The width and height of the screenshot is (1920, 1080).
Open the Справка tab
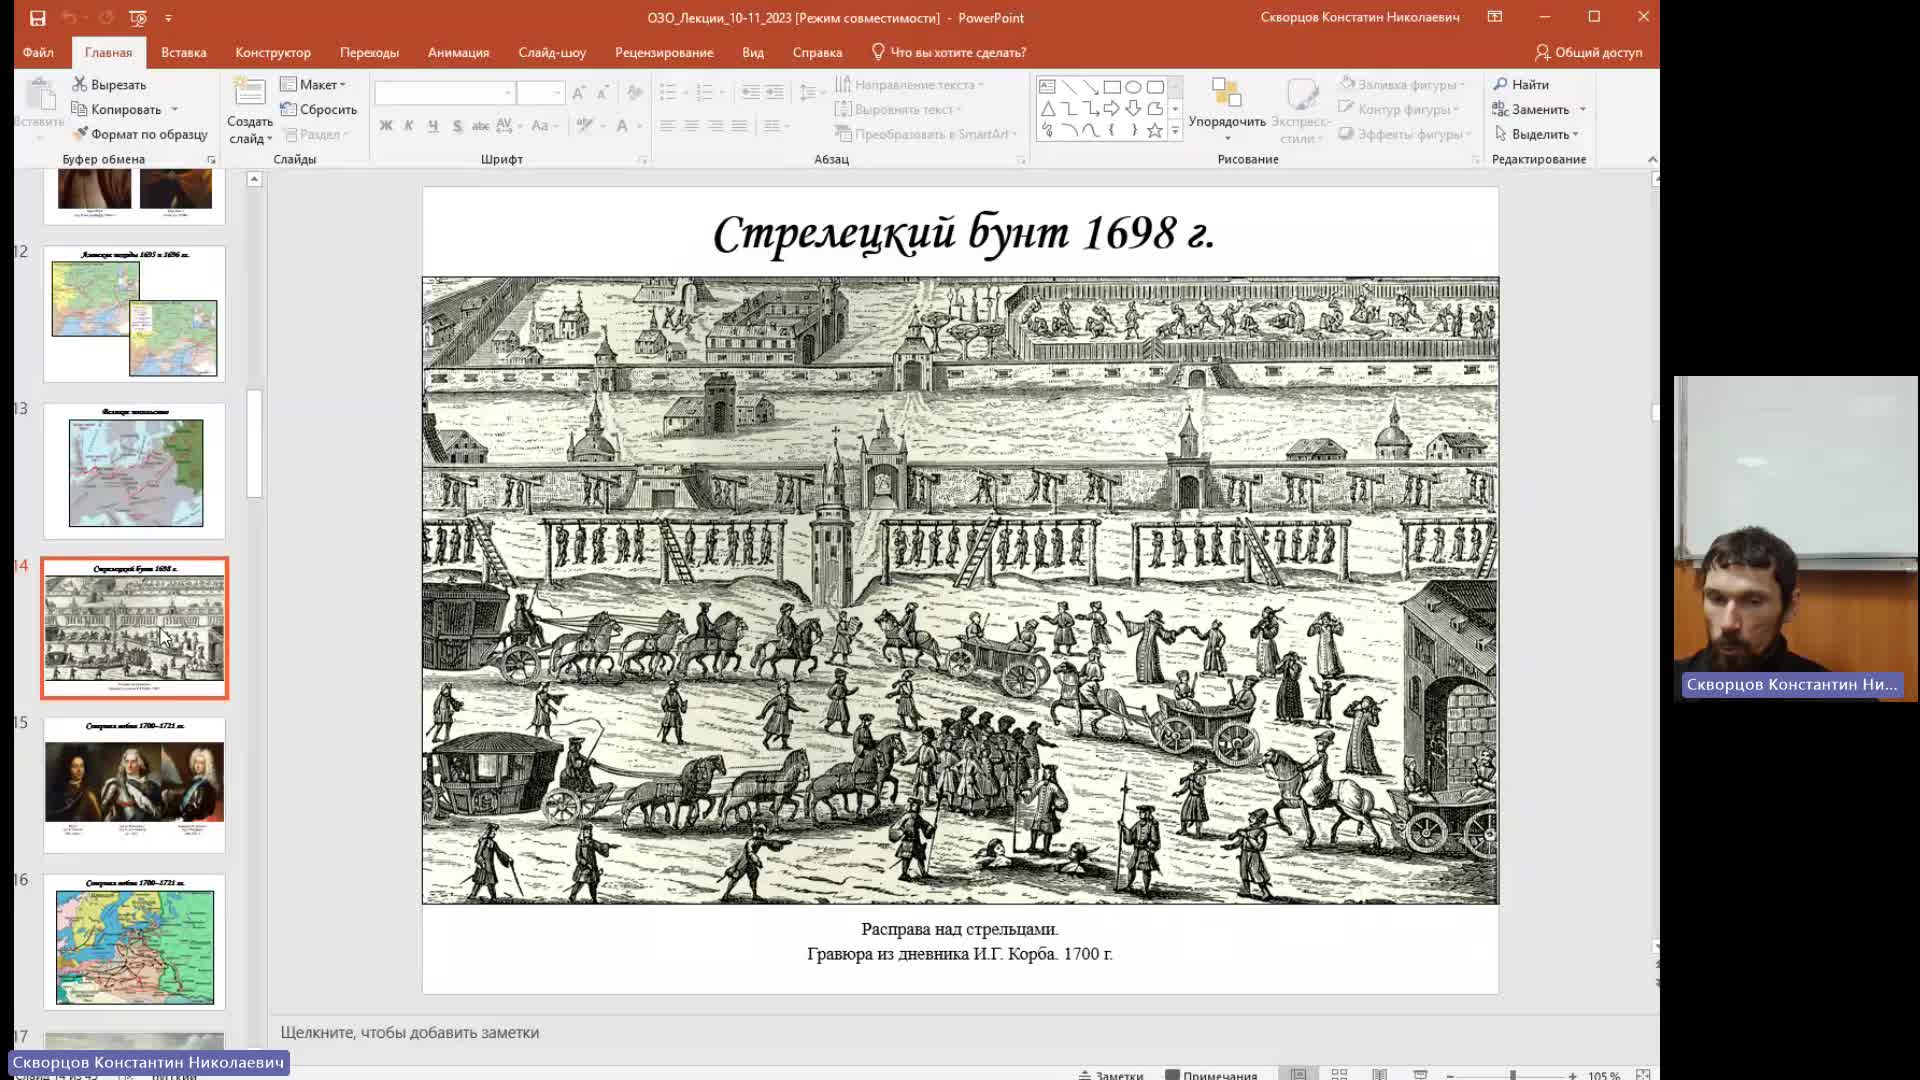pyautogui.click(x=817, y=52)
